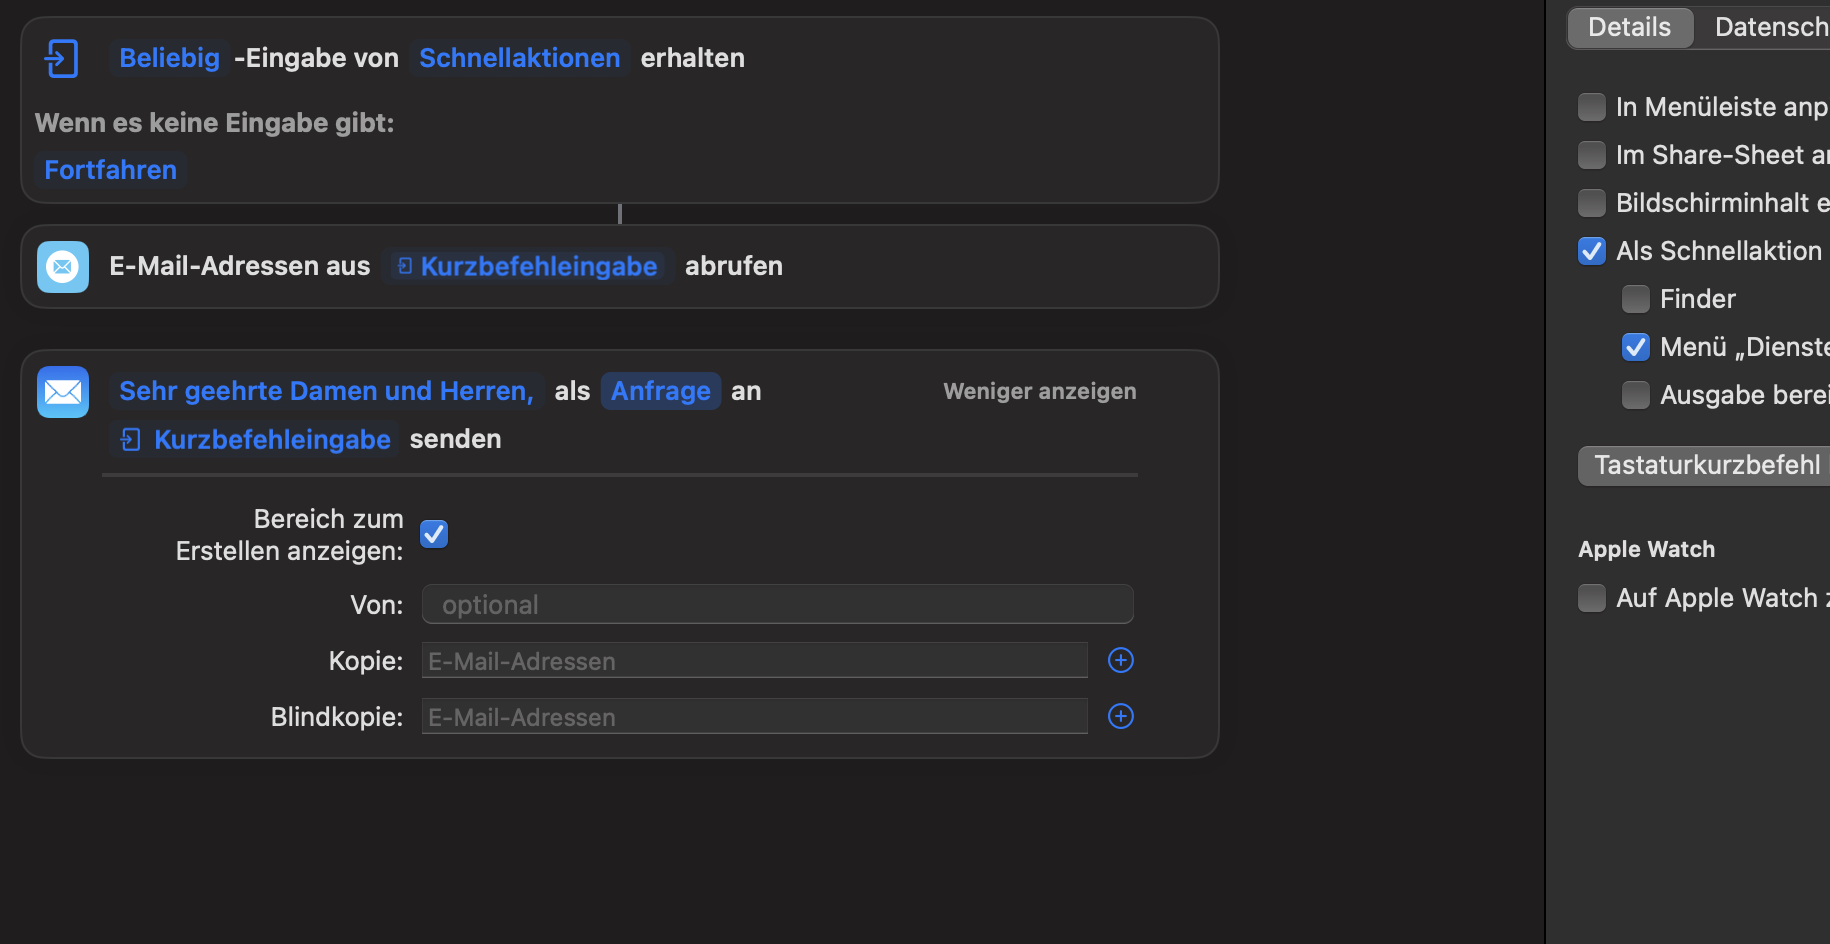Click the Mail send action icon
The width and height of the screenshot is (1830, 944).
click(63, 392)
